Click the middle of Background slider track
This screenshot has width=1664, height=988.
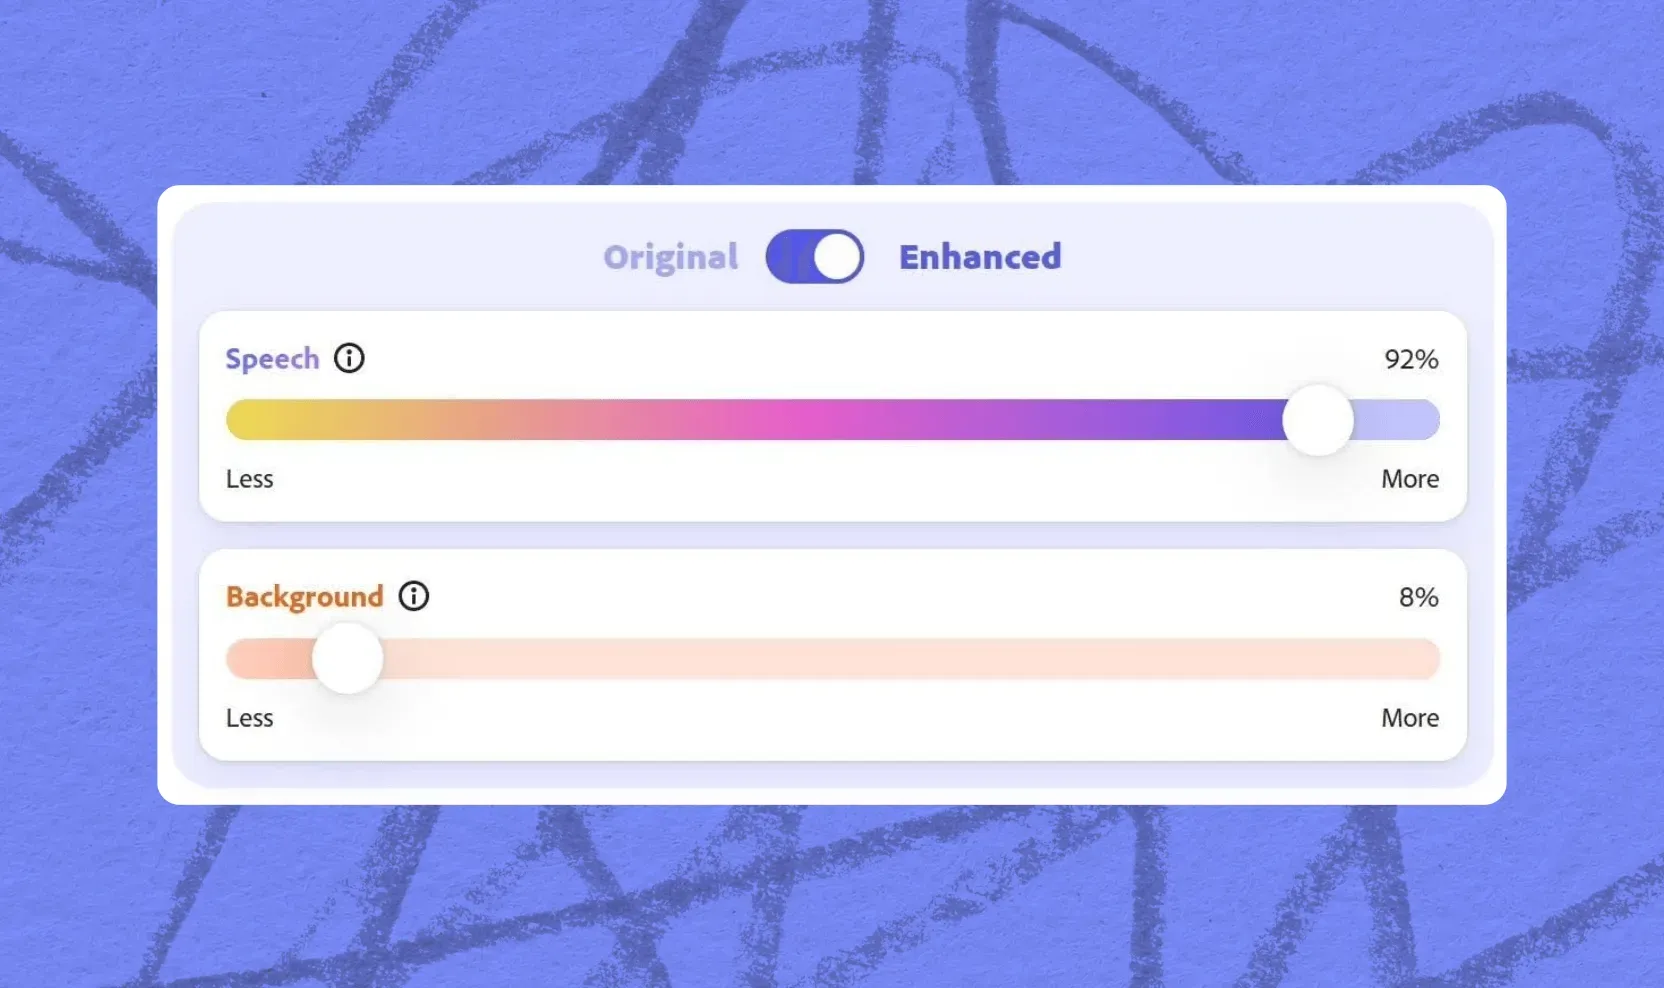click(x=833, y=659)
